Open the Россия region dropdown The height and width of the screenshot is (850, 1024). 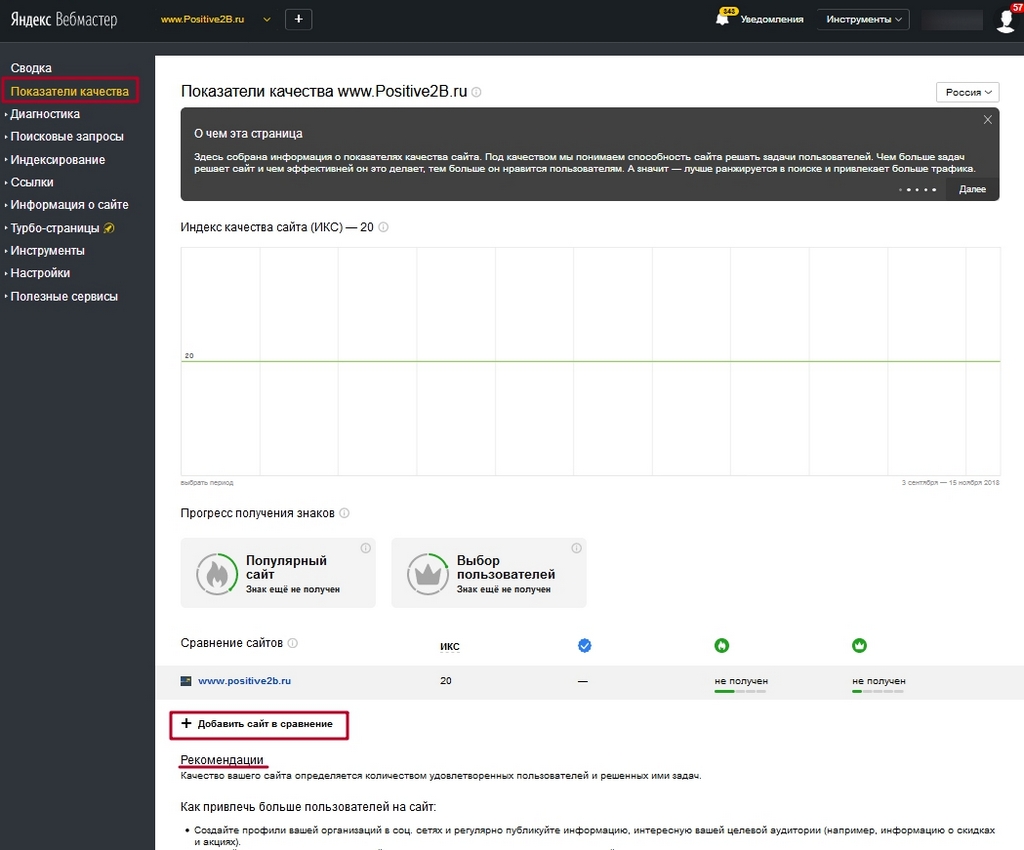[x=968, y=92]
